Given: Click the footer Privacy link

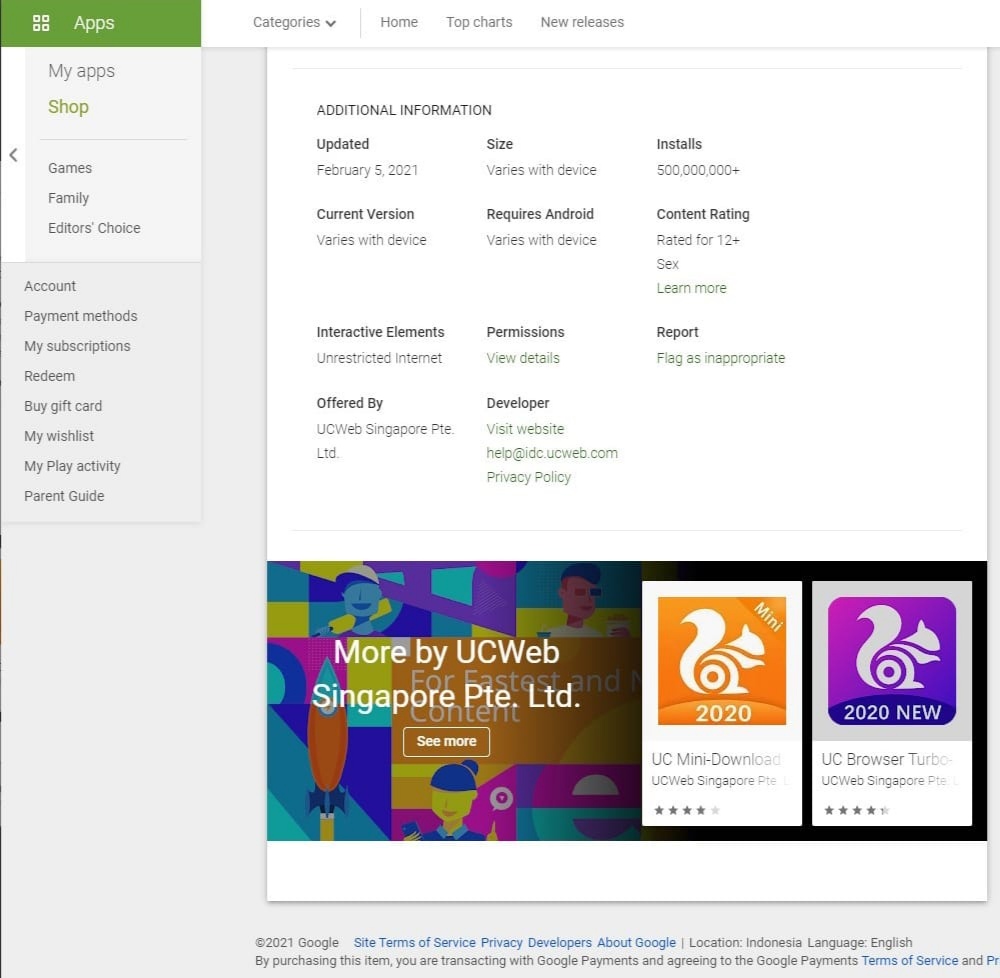Looking at the screenshot, I should tap(501, 942).
